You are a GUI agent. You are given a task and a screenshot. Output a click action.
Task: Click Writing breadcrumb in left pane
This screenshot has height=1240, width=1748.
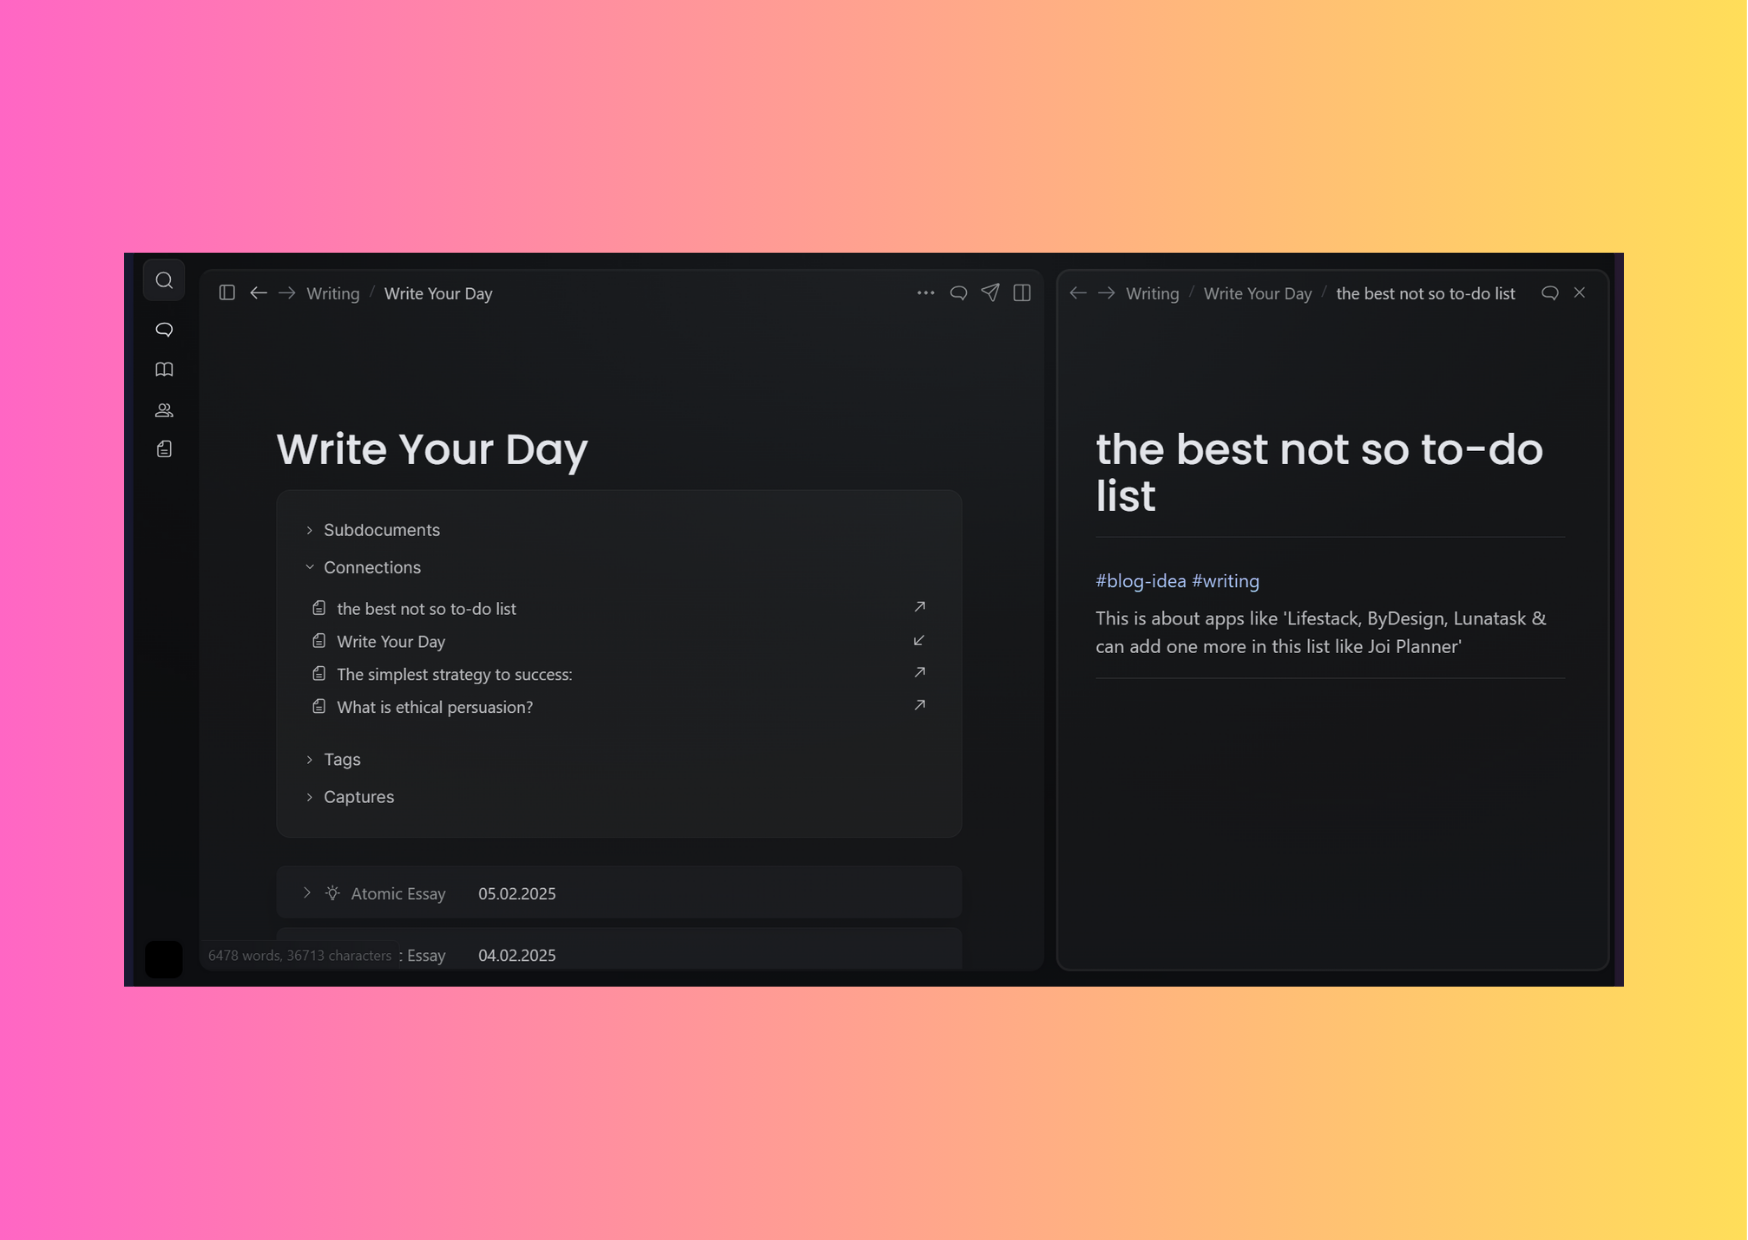[333, 293]
